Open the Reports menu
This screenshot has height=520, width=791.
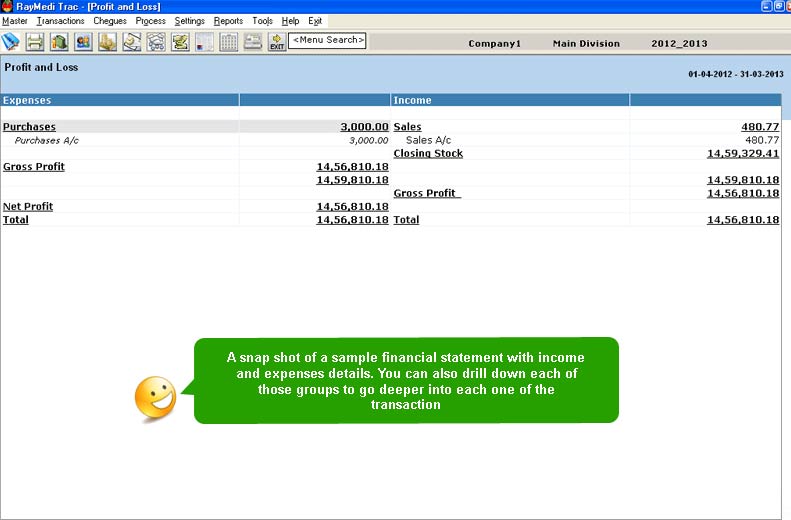click(229, 21)
